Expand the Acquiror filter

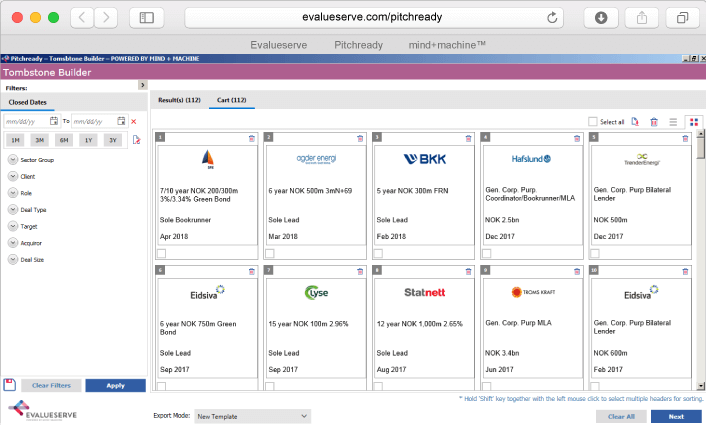coord(13,243)
